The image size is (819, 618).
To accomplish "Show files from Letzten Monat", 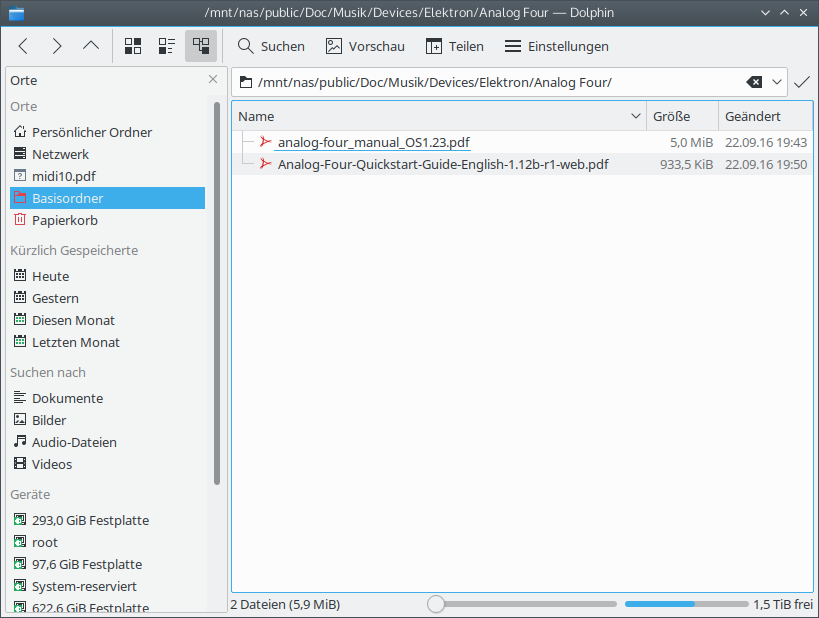I will [x=107, y=342].
